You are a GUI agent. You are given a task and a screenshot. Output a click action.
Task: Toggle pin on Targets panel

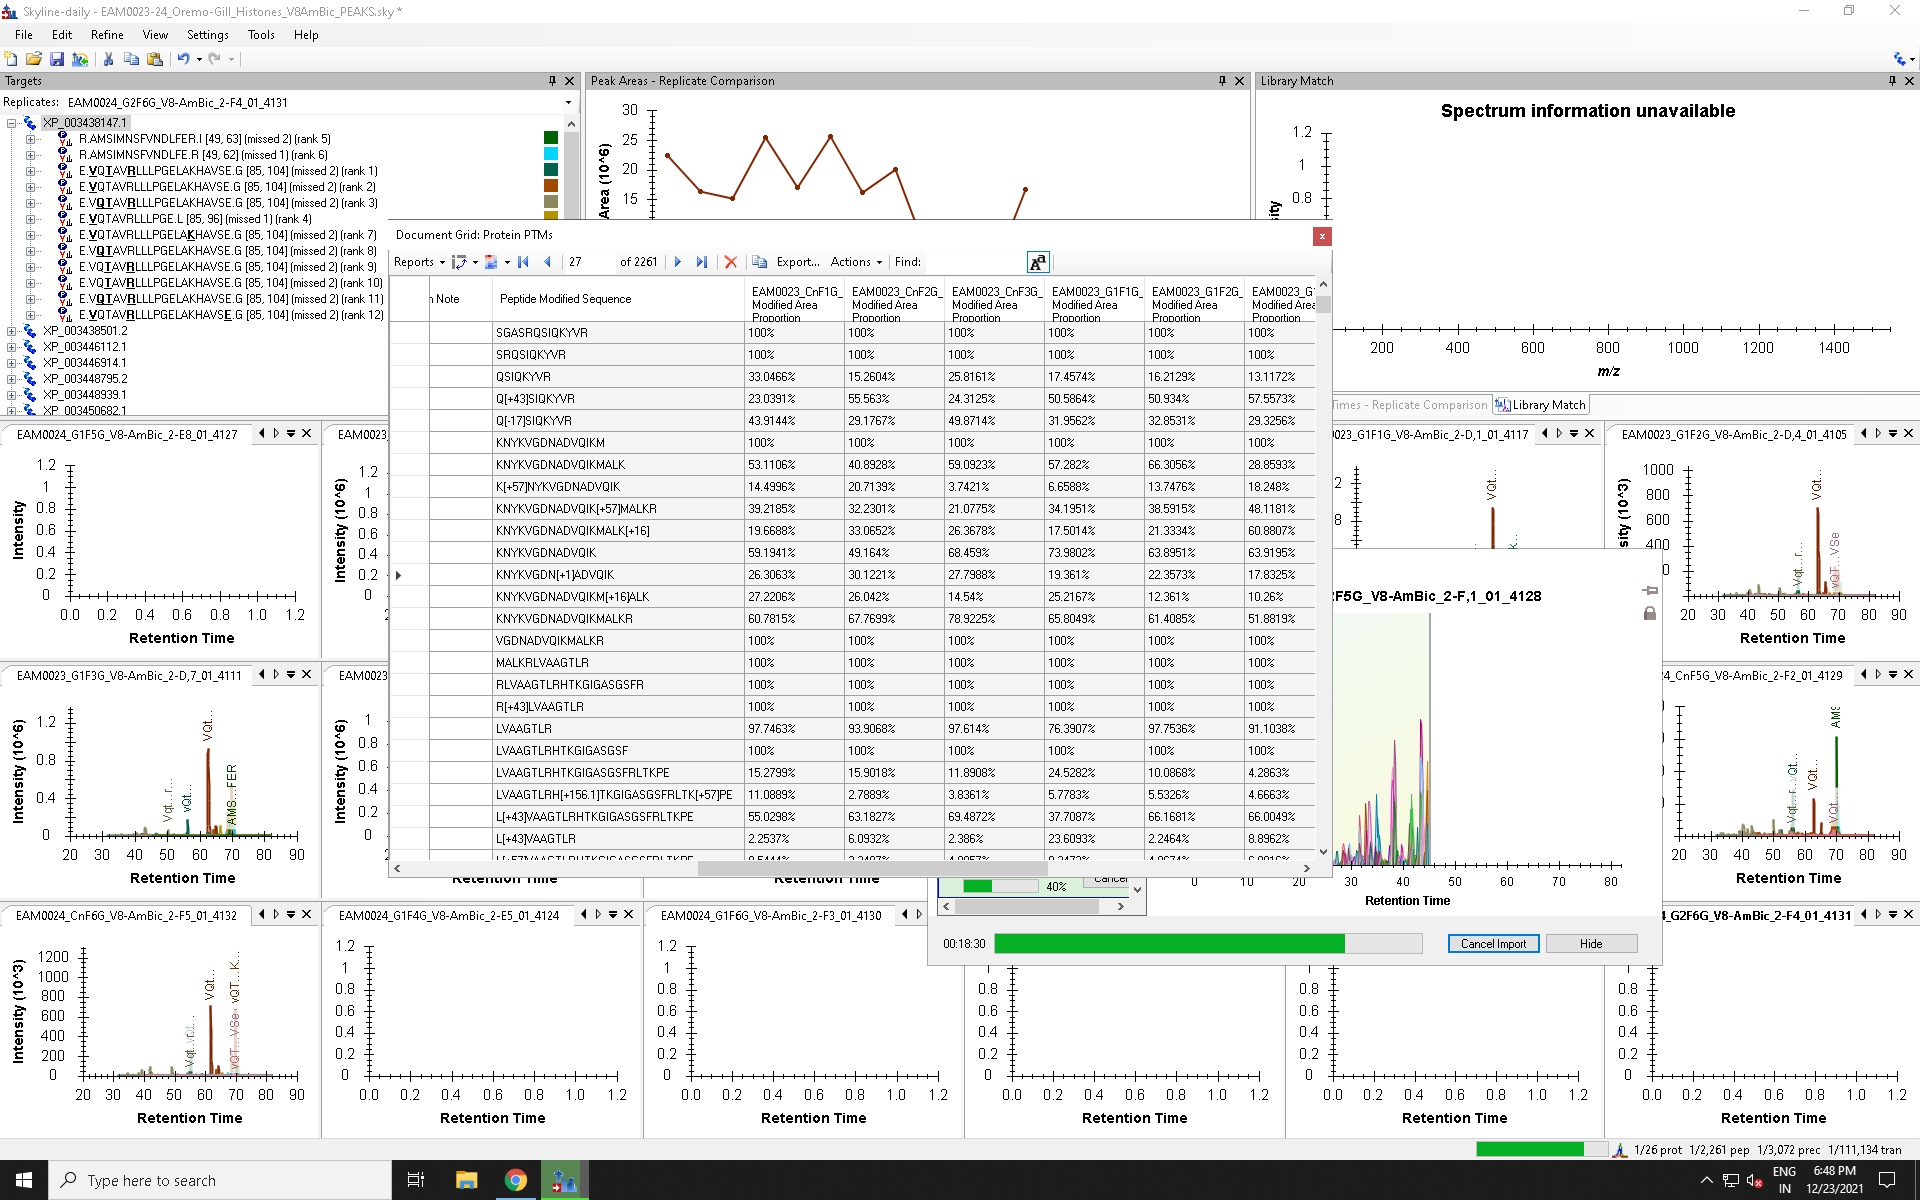[552, 81]
